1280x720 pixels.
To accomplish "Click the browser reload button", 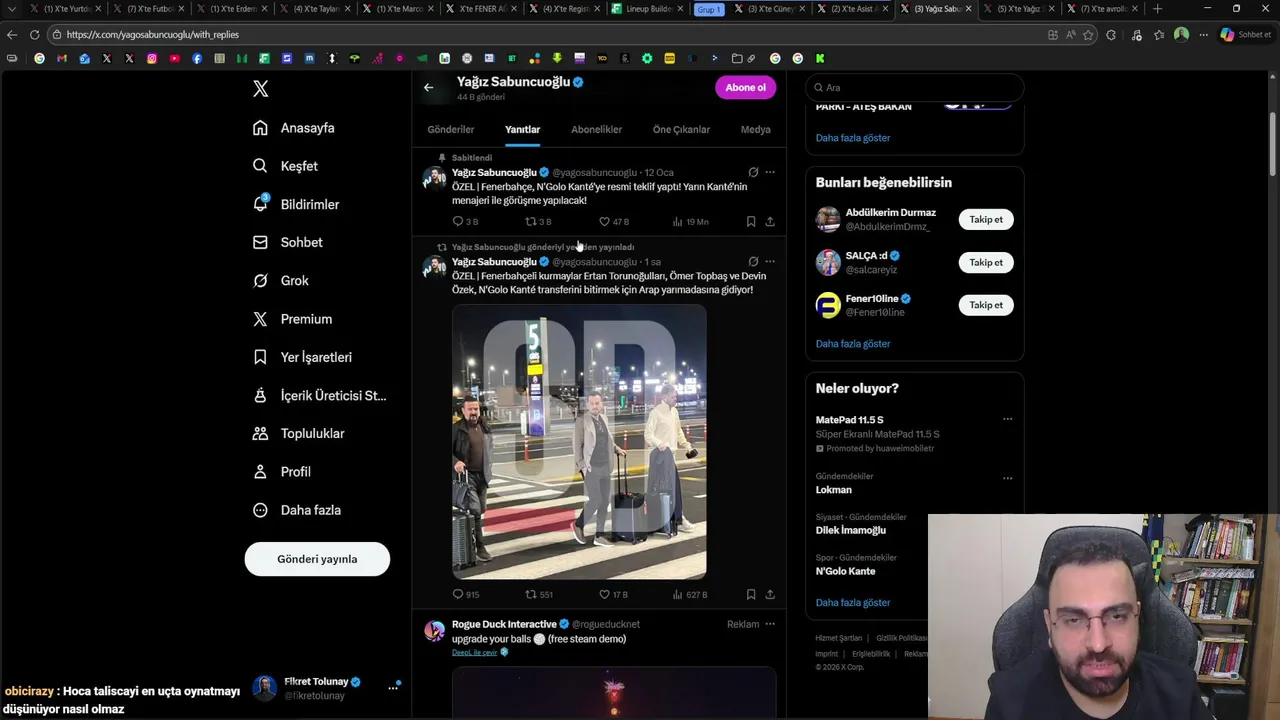I will coord(34,34).
